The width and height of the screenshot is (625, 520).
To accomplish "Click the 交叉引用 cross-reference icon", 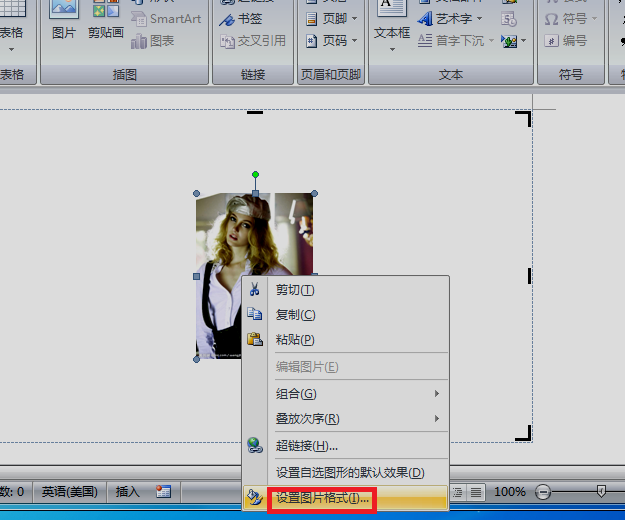I will 227,41.
